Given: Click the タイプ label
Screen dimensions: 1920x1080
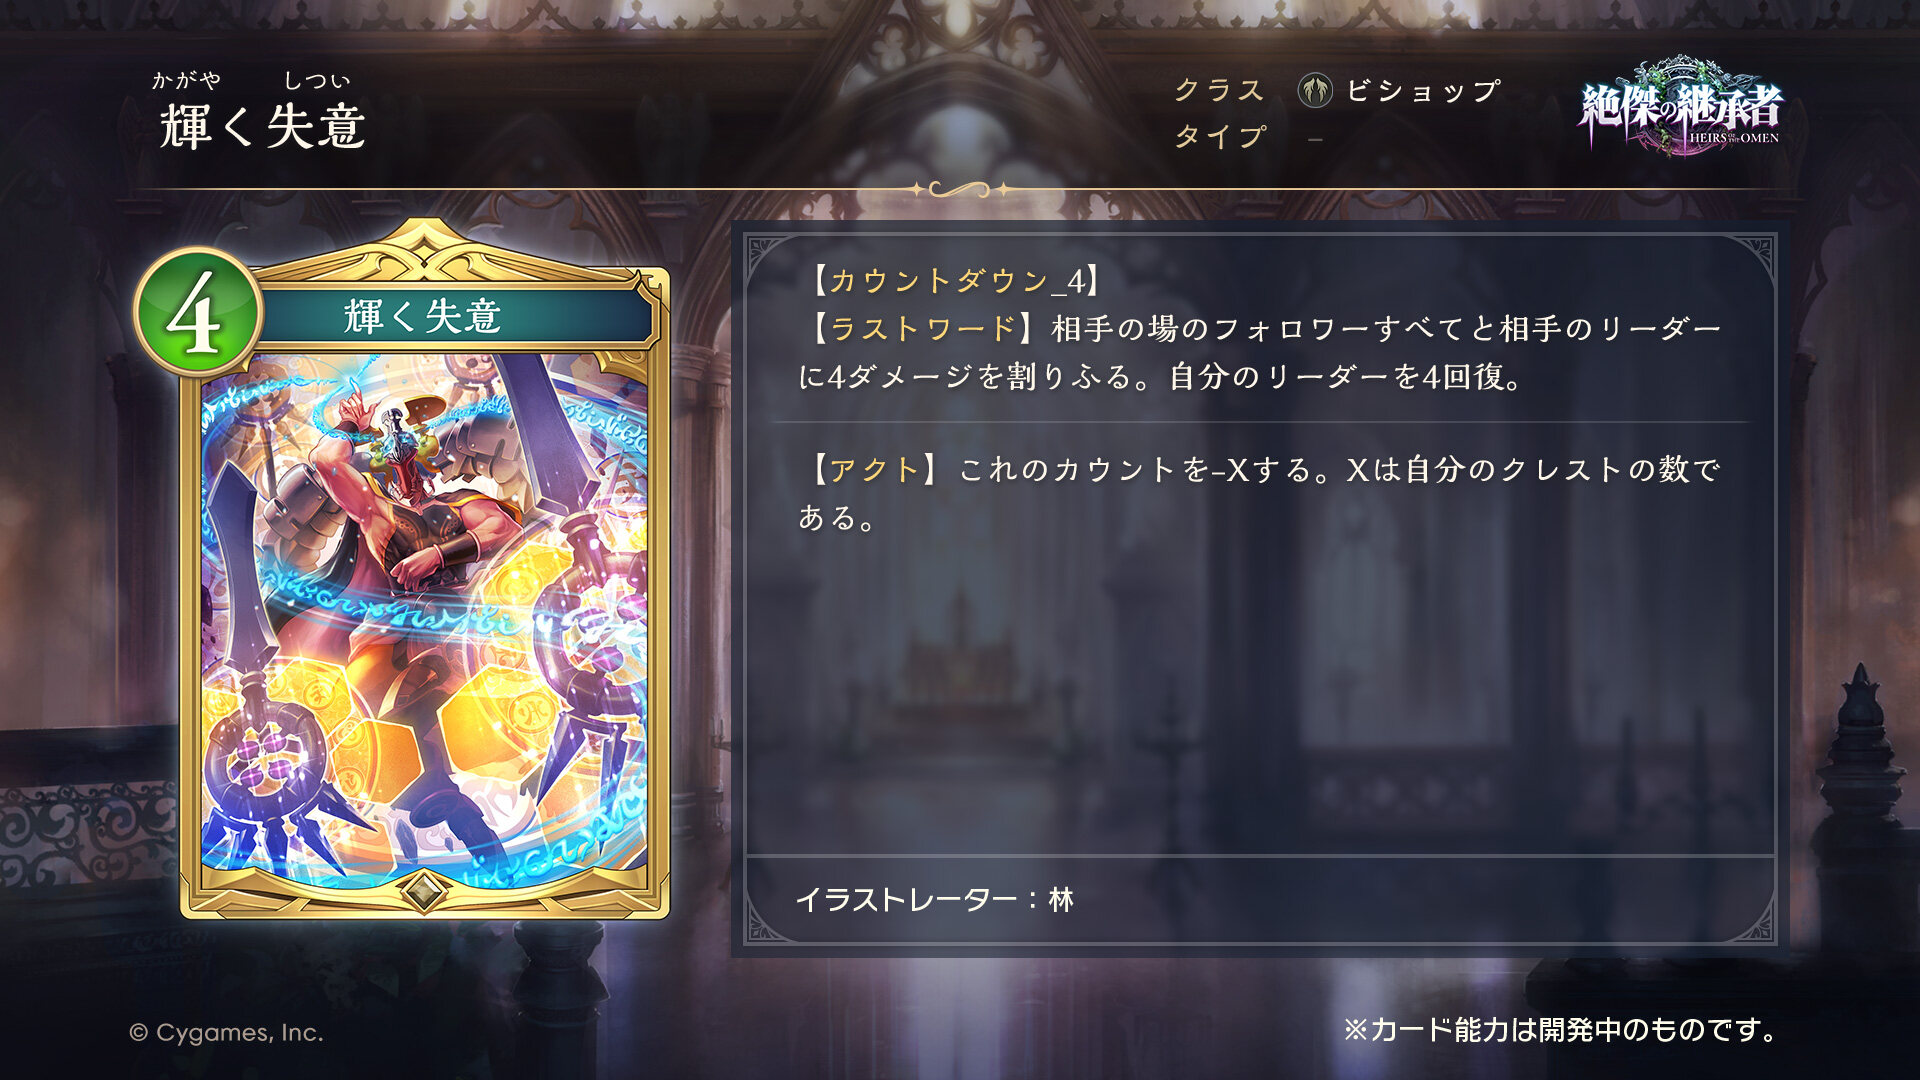Looking at the screenshot, I should [x=1220, y=136].
